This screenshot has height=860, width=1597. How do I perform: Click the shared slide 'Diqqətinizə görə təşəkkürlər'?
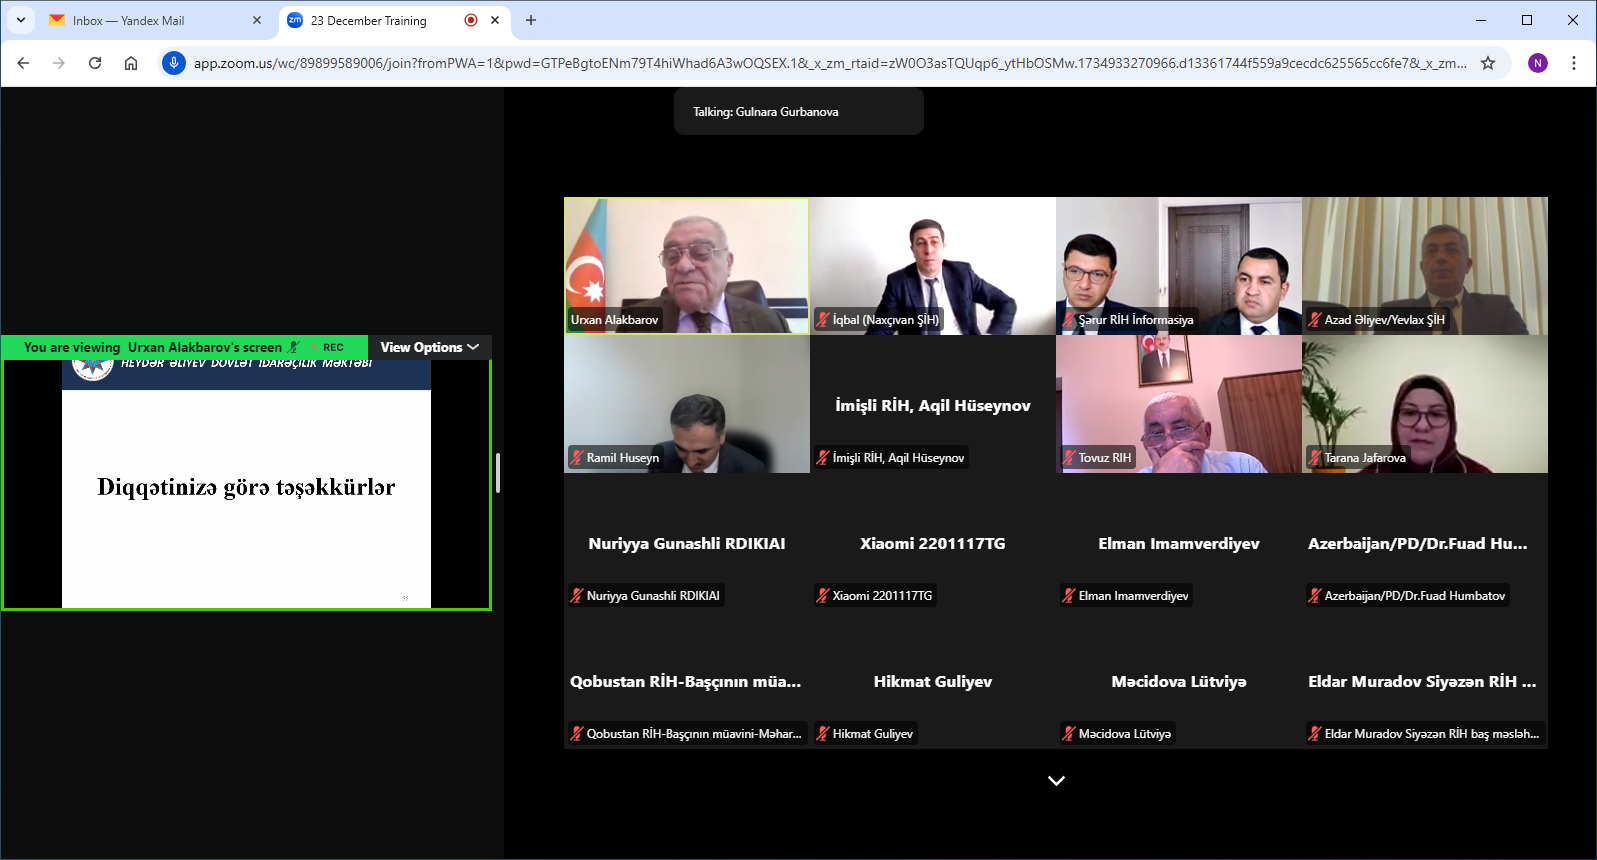pyautogui.click(x=246, y=487)
